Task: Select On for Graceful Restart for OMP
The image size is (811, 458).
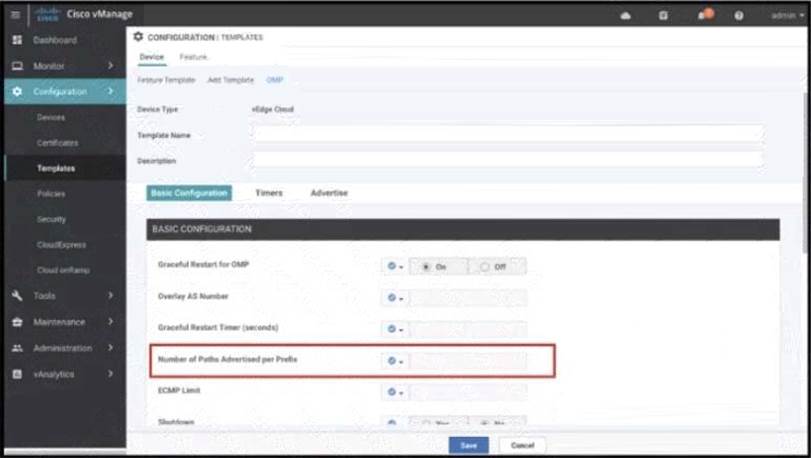Action: 427,267
